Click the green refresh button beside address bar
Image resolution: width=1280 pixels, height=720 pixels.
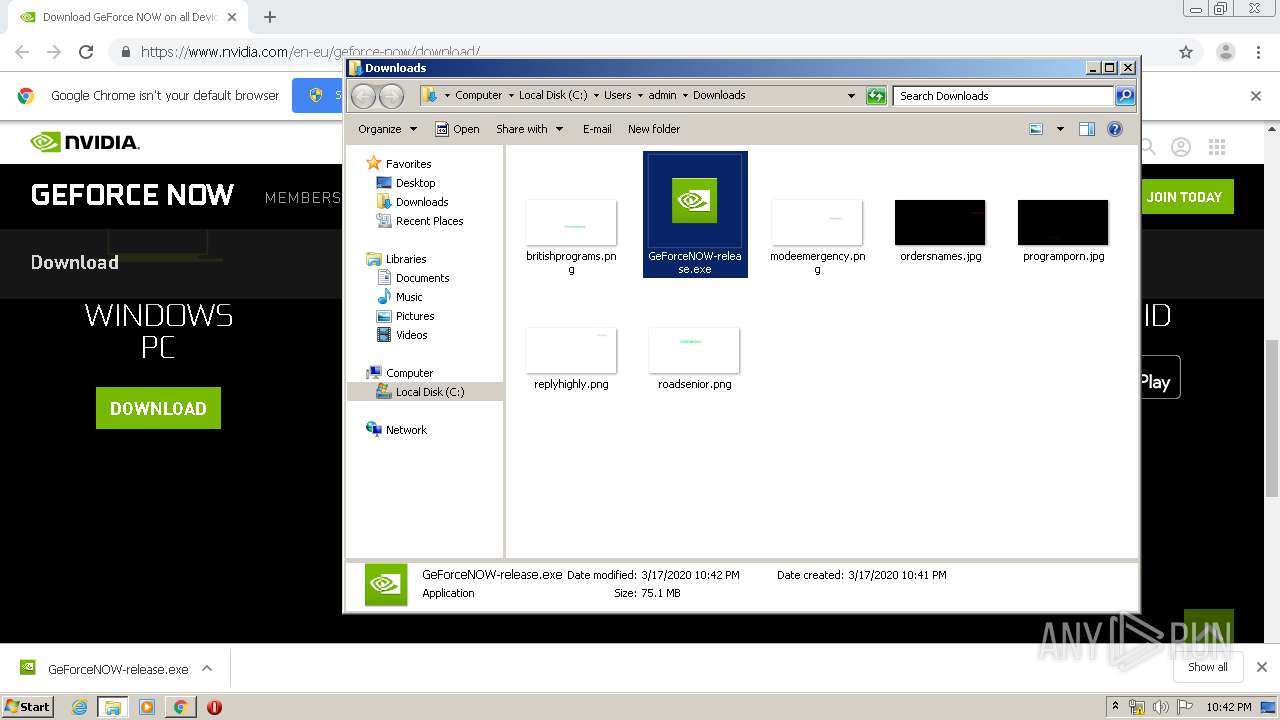coord(876,96)
